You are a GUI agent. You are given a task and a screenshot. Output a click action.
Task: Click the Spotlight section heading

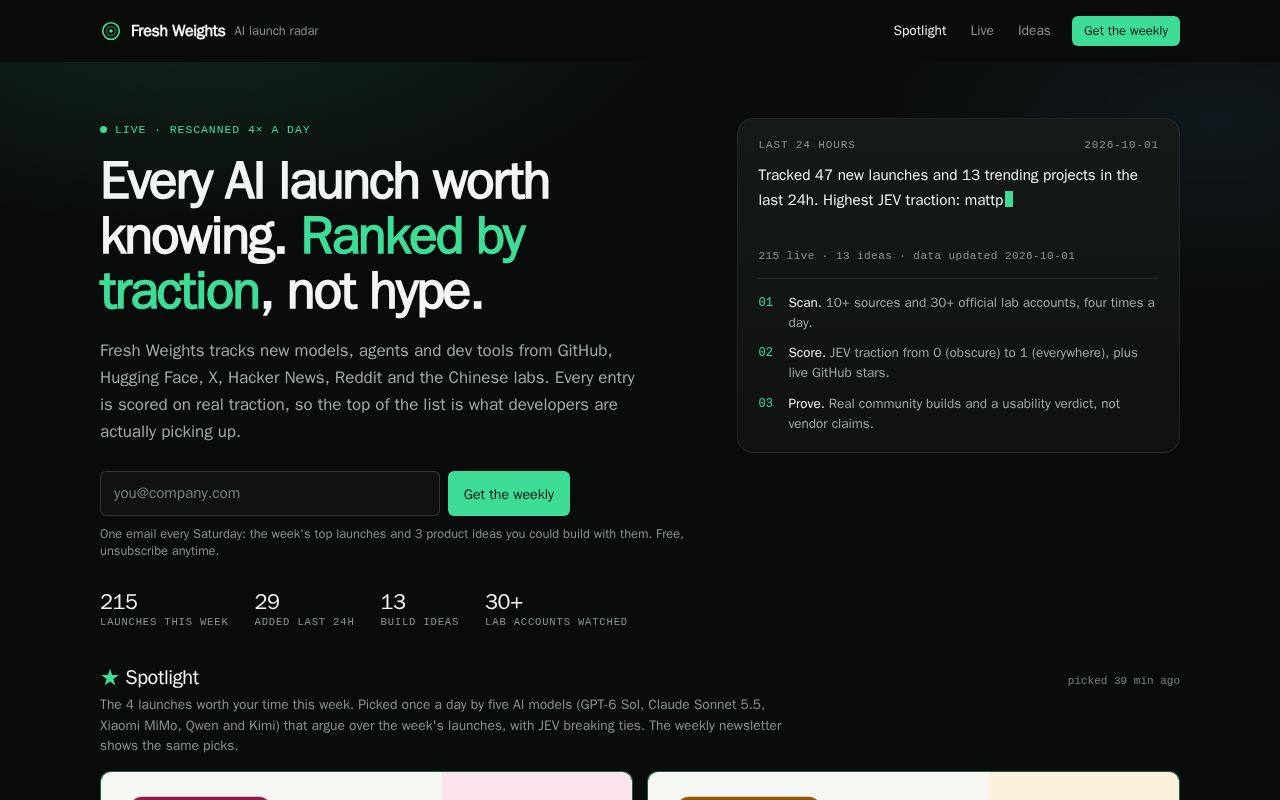pos(162,677)
